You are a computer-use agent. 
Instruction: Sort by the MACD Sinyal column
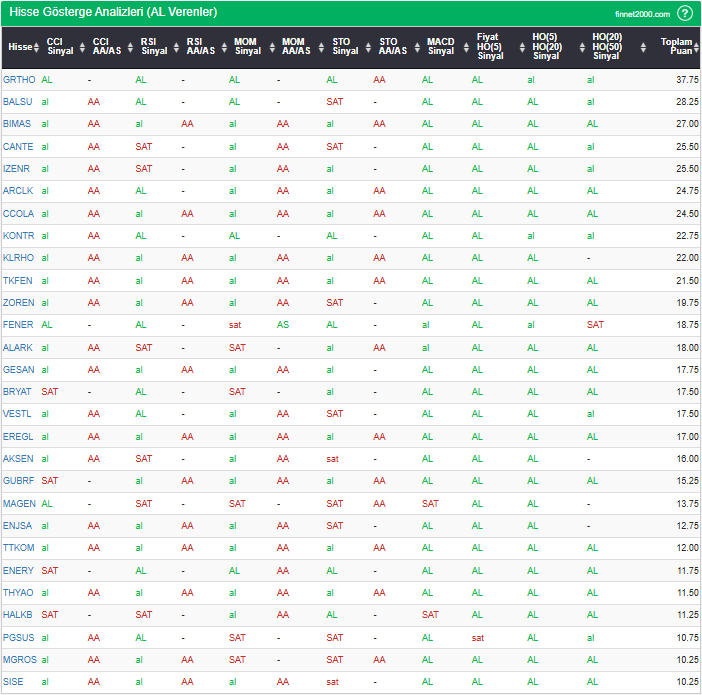coord(440,47)
